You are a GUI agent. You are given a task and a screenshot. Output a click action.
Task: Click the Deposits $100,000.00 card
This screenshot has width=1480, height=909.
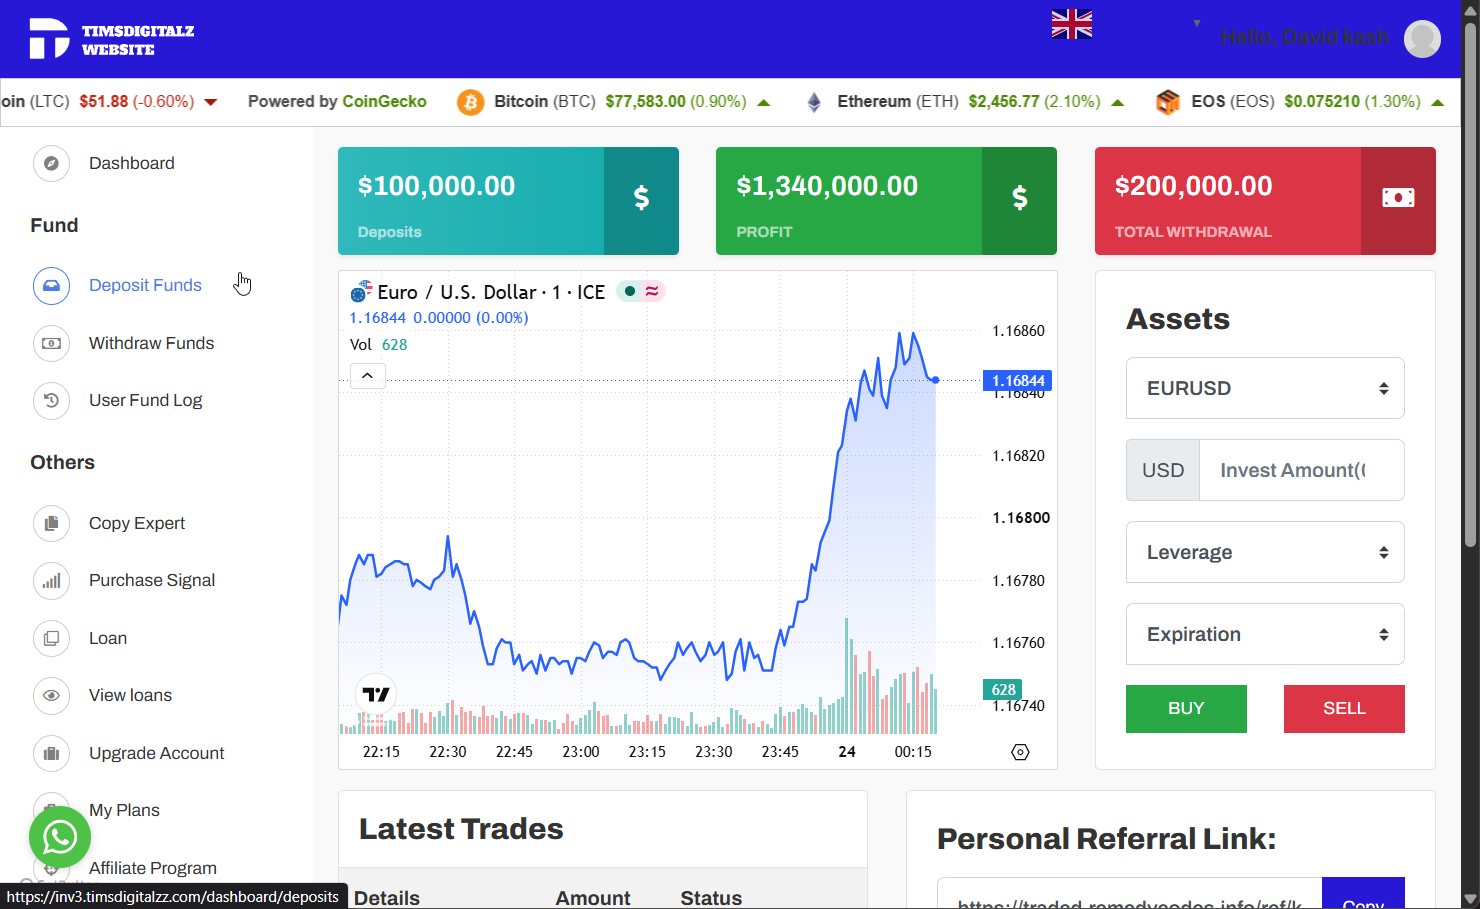[x=508, y=201]
